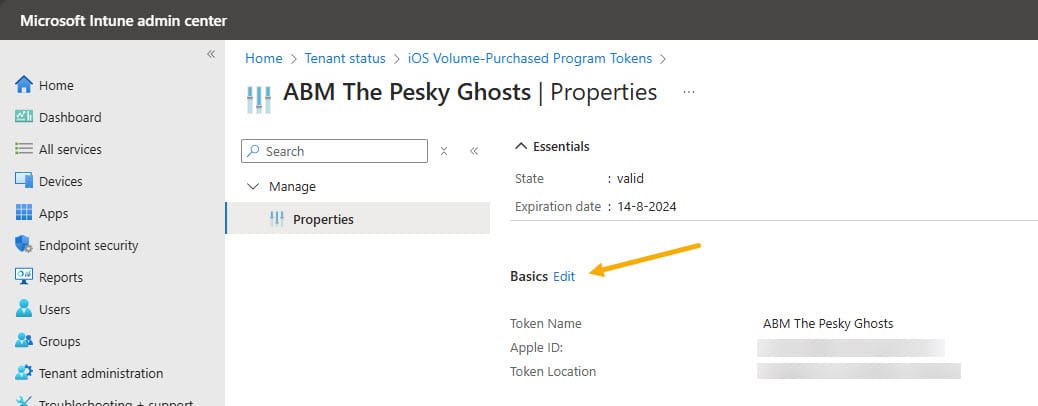Collapse the resource menu pane

tap(474, 151)
